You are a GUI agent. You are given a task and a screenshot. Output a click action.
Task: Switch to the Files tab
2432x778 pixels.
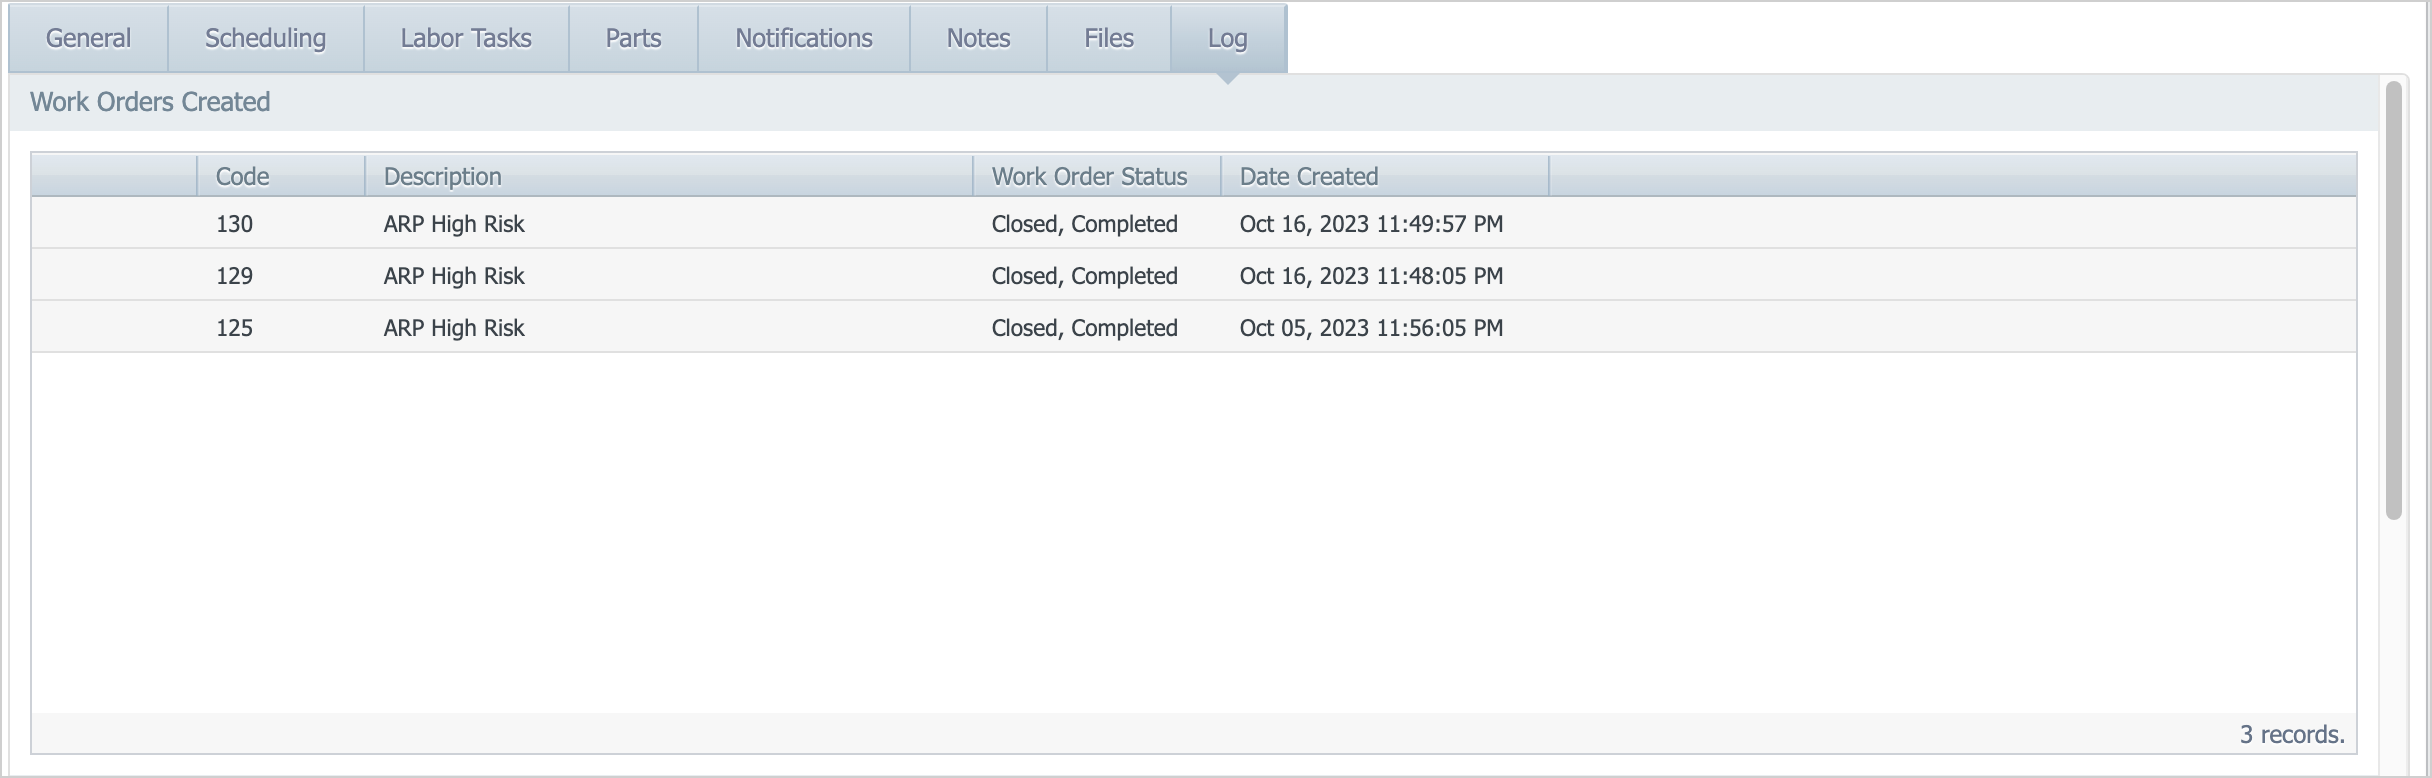(x=1107, y=38)
